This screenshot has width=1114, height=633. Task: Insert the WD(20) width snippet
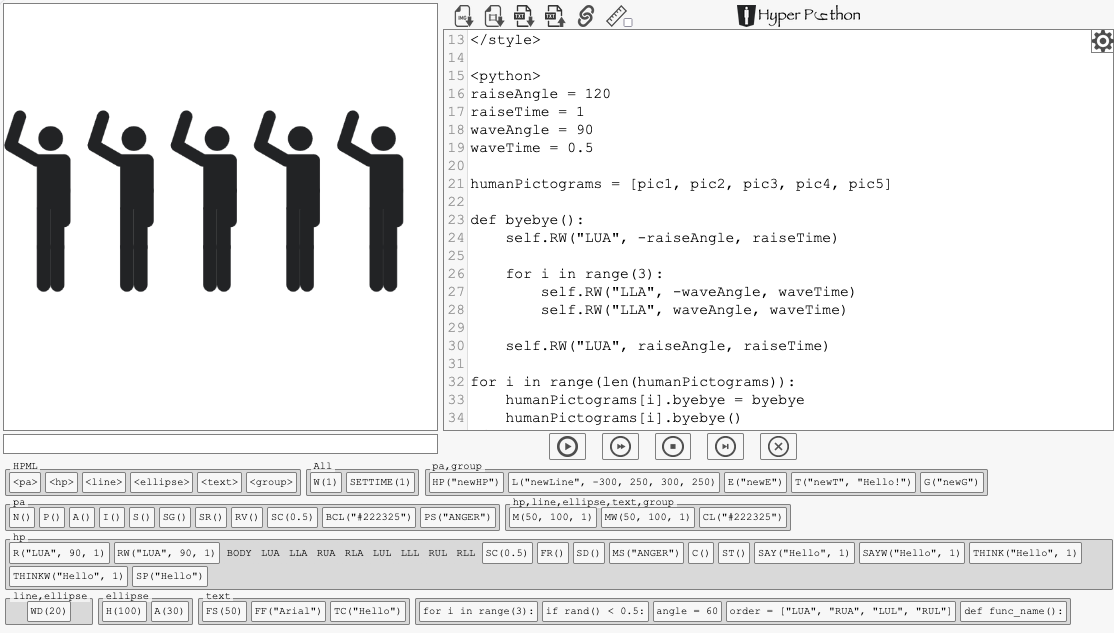[48, 611]
